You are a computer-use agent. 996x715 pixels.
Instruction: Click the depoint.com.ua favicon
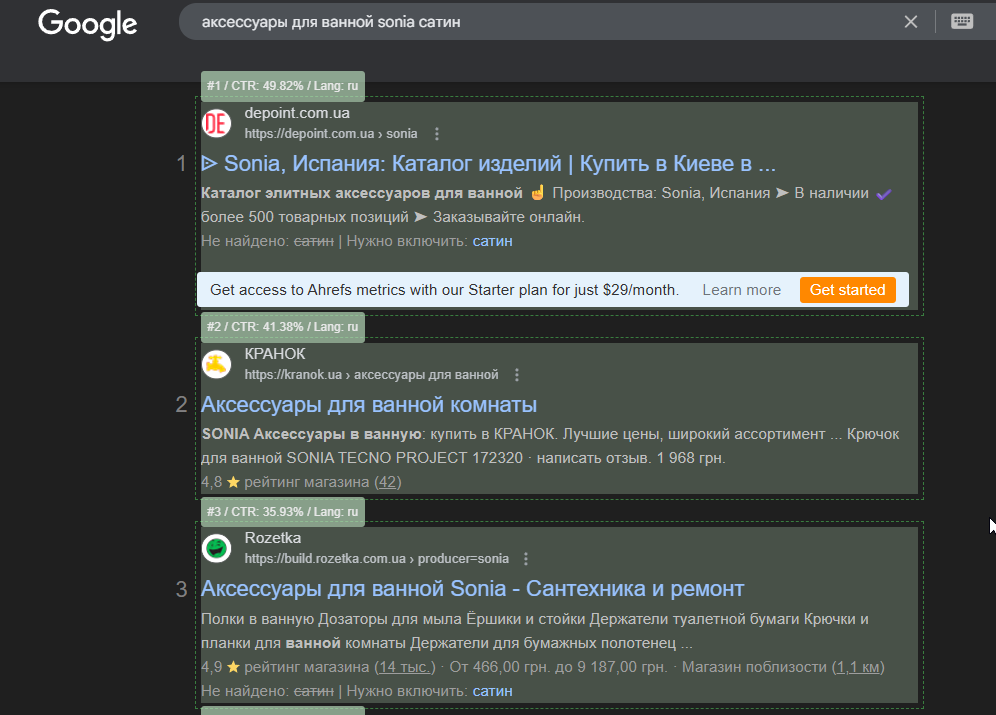217,123
